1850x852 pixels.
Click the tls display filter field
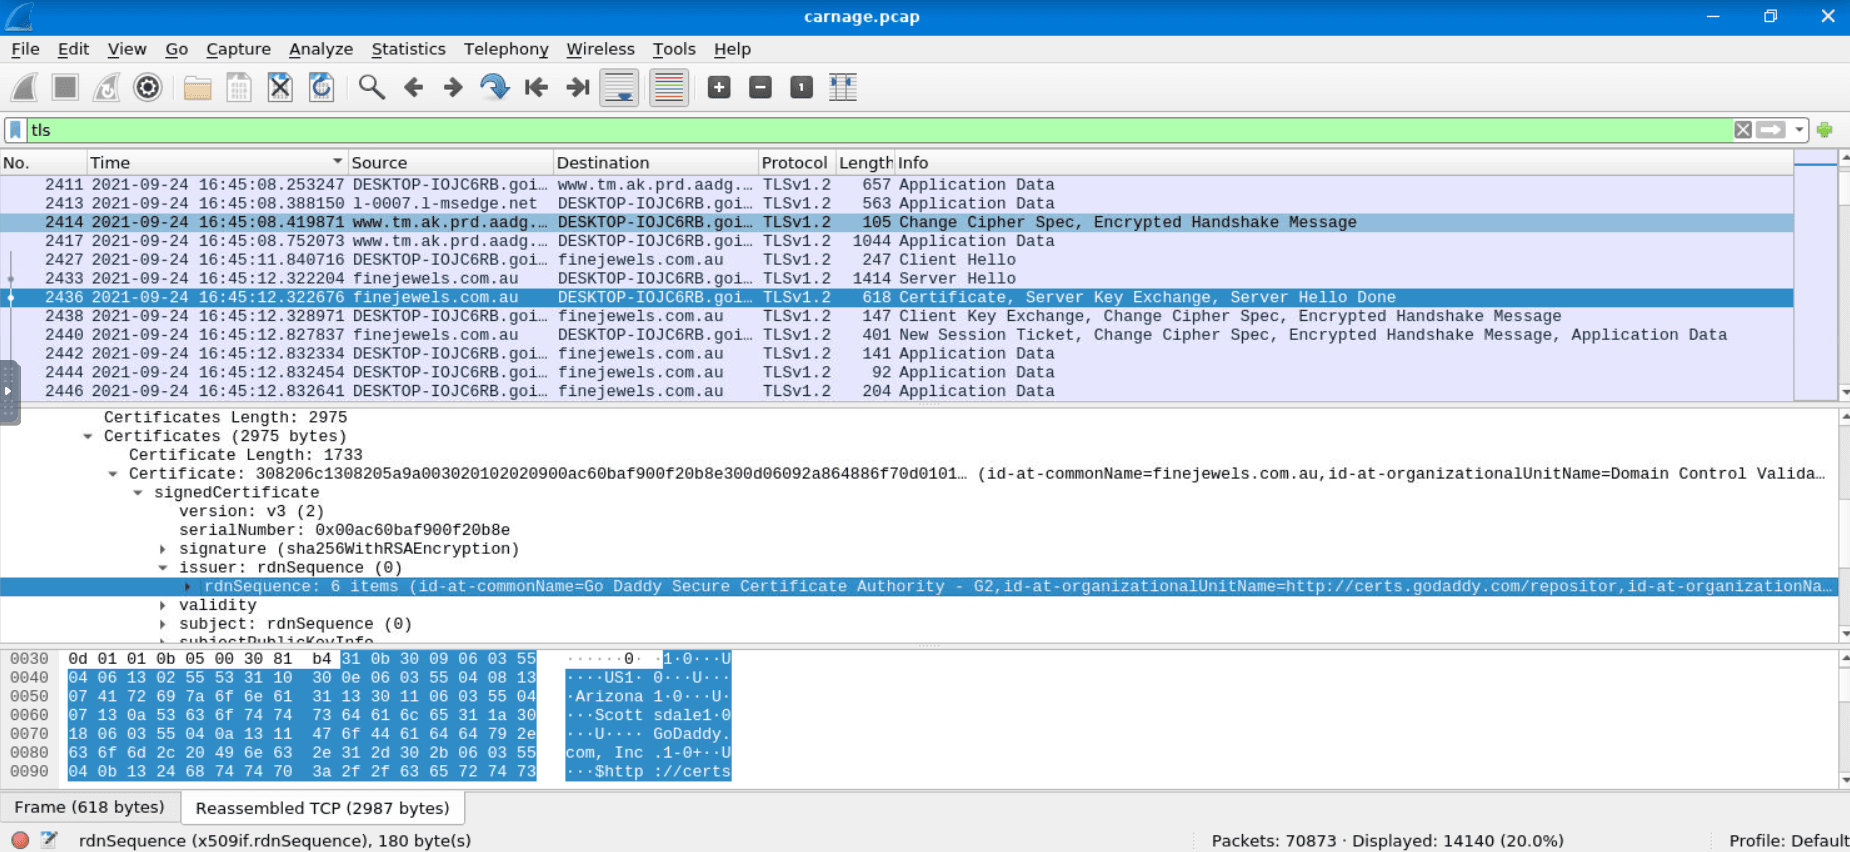point(880,130)
